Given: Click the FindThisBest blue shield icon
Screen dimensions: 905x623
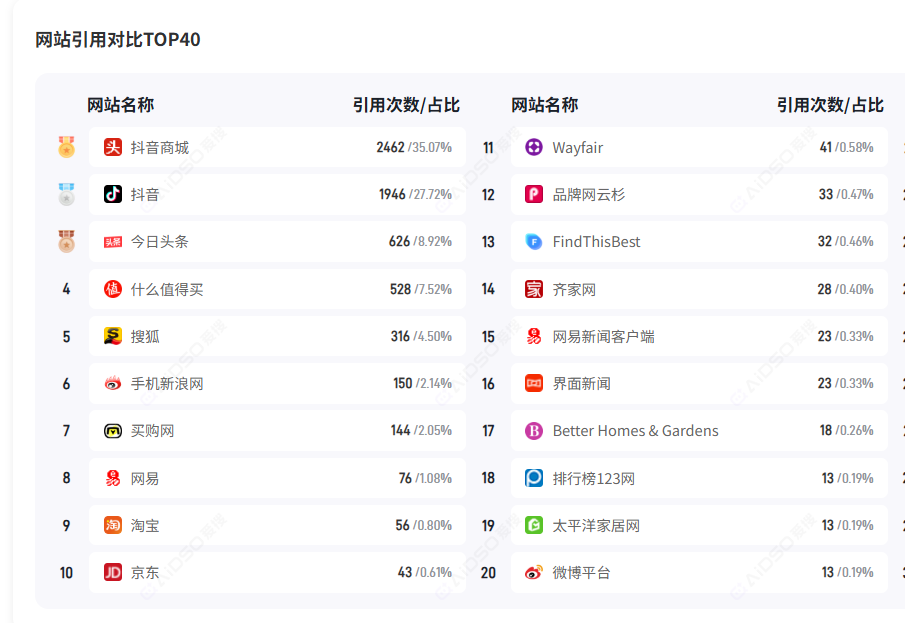Looking at the screenshot, I should [x=534, y=242].
